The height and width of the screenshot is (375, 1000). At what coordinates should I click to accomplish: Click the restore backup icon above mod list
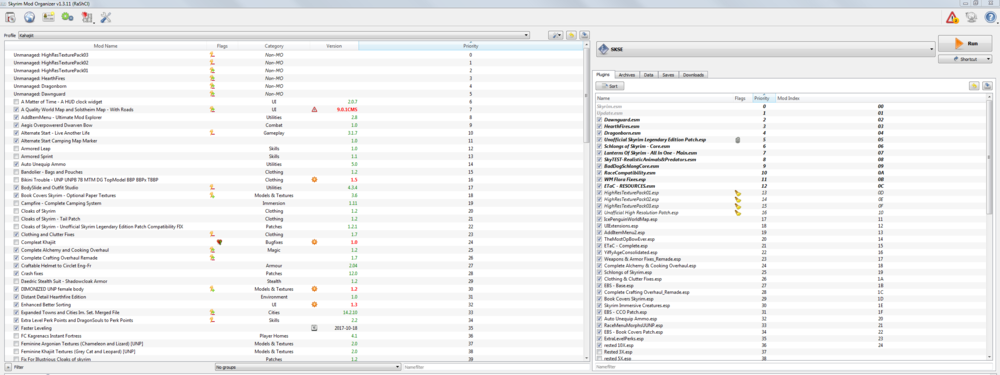[572, 35]
